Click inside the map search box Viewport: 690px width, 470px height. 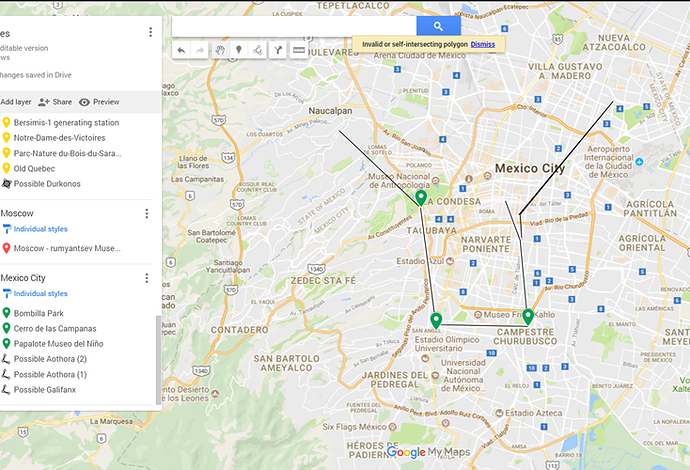(294, 26)
